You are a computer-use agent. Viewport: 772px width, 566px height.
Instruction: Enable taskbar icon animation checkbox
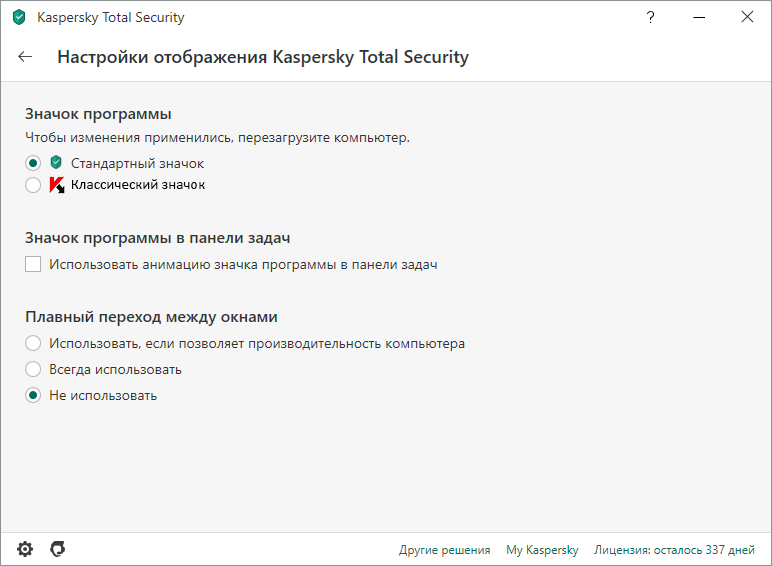(x=33, y=265)
